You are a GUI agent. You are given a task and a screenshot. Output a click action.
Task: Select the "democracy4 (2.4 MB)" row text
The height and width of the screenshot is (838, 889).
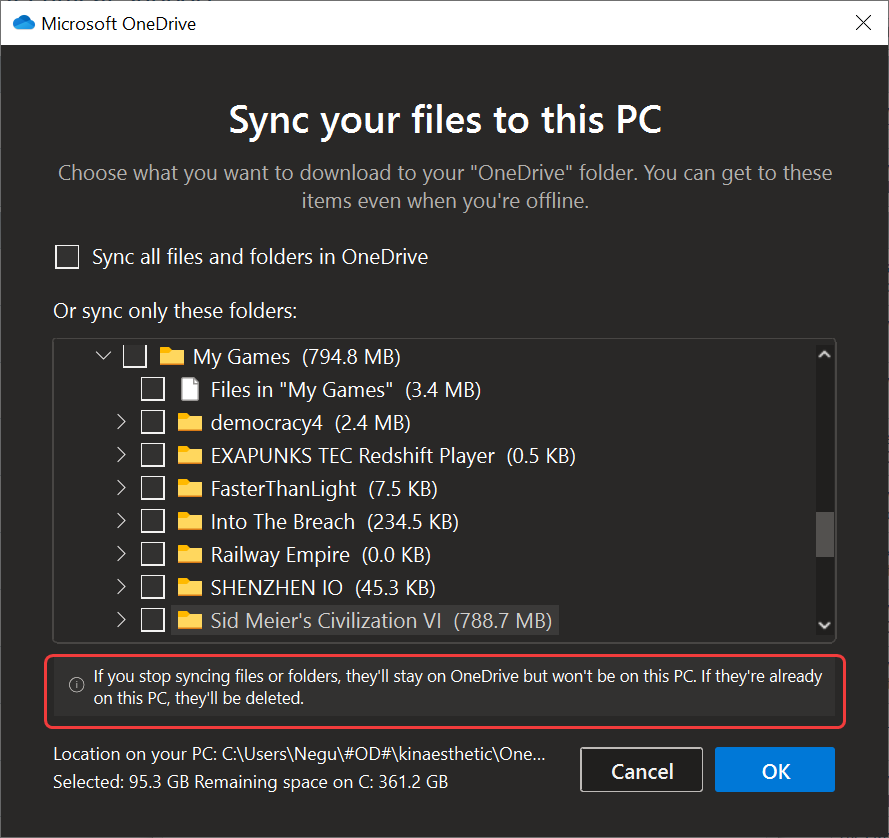click(x=311, y=423)
